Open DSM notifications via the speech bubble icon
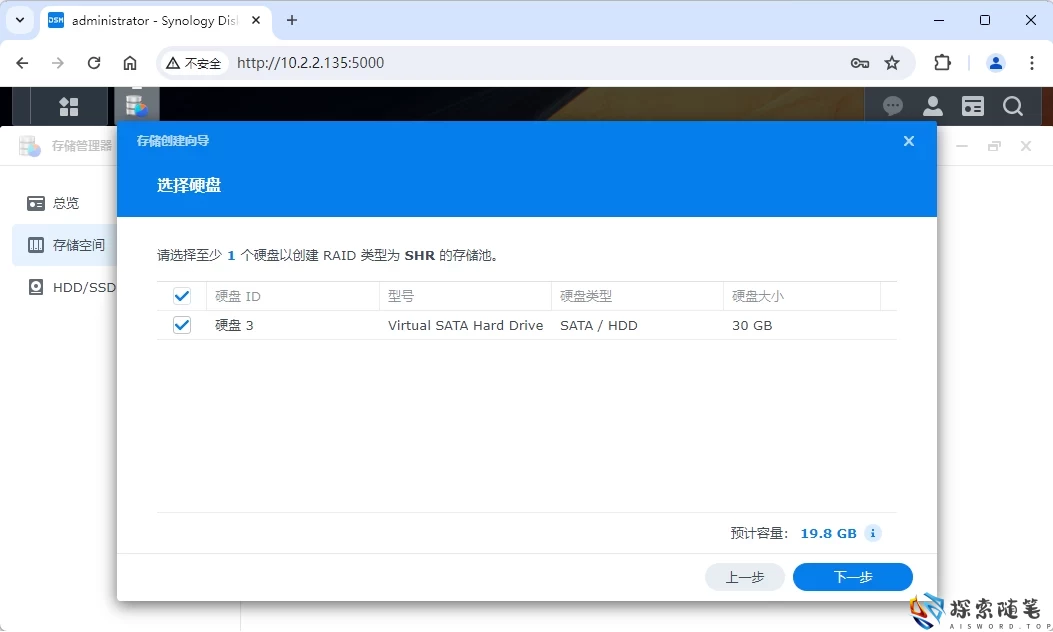Image resolution: width=1053 pixels, height=632 pixels. tap(892, 105)
